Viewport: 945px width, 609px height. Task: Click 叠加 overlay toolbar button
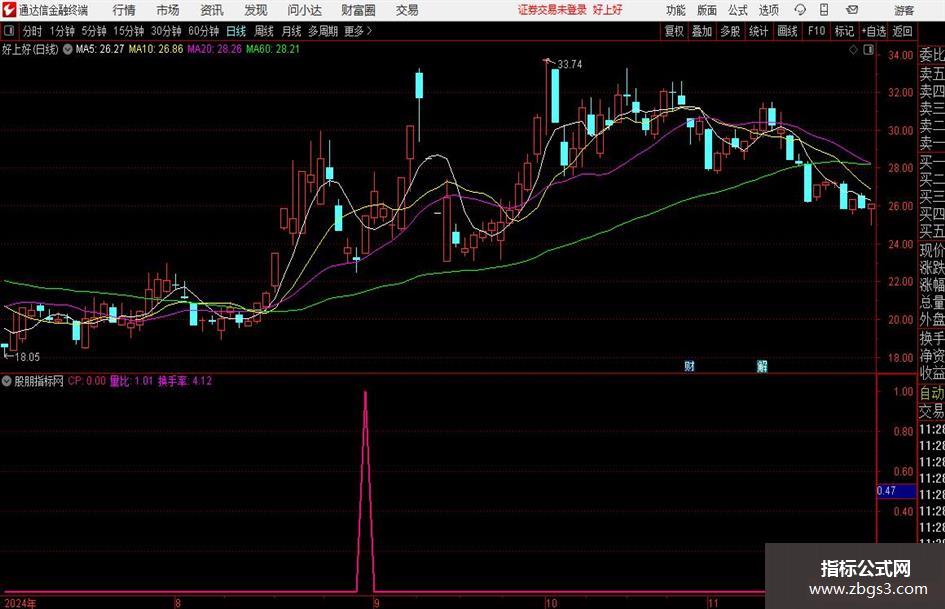[x=702, y=31]
